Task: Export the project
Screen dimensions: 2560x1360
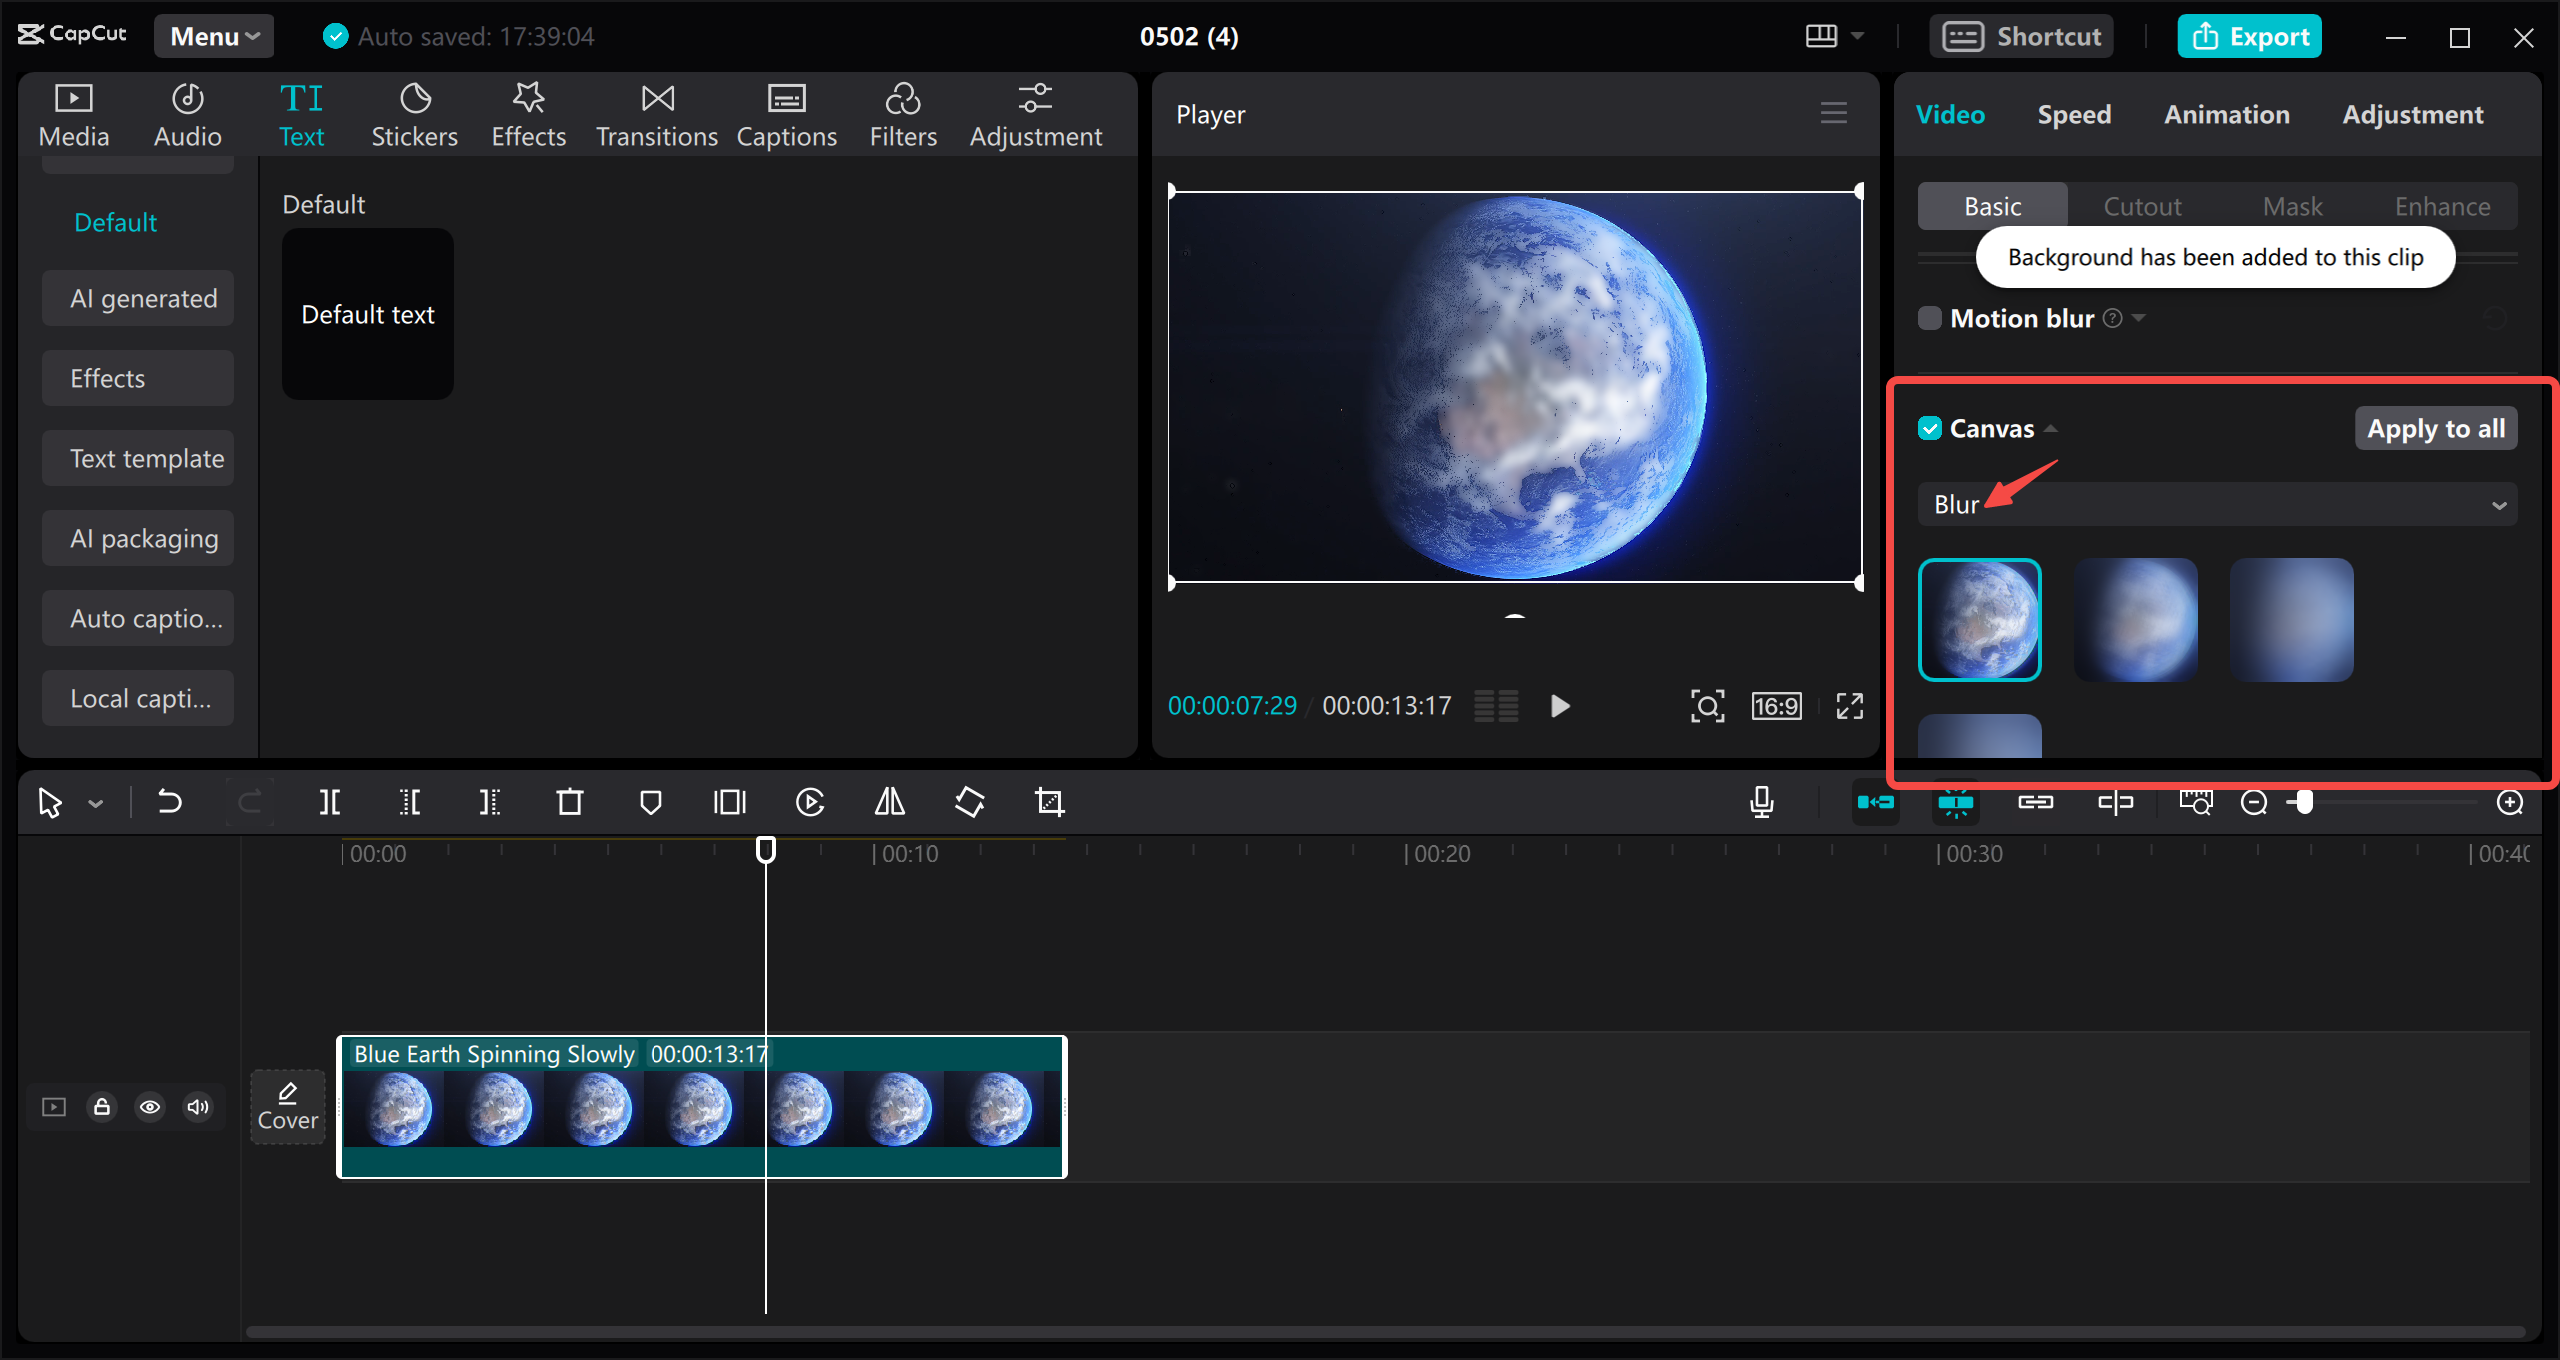Action: pyautogui.click(x=2249, y=36)
